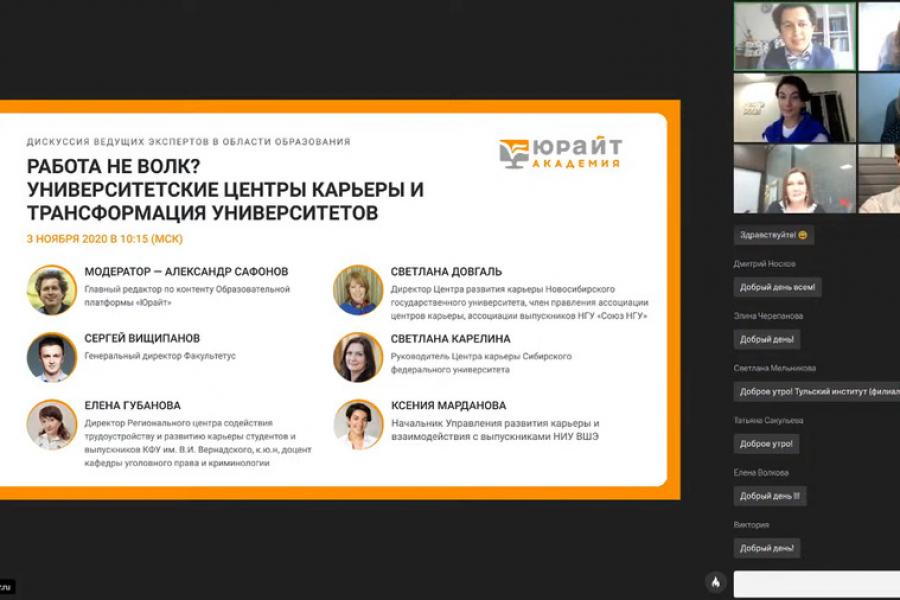900x600 pixels.
Task: Click chat author name 'Элина Черепанова'
Action: (x=768, y=316)
